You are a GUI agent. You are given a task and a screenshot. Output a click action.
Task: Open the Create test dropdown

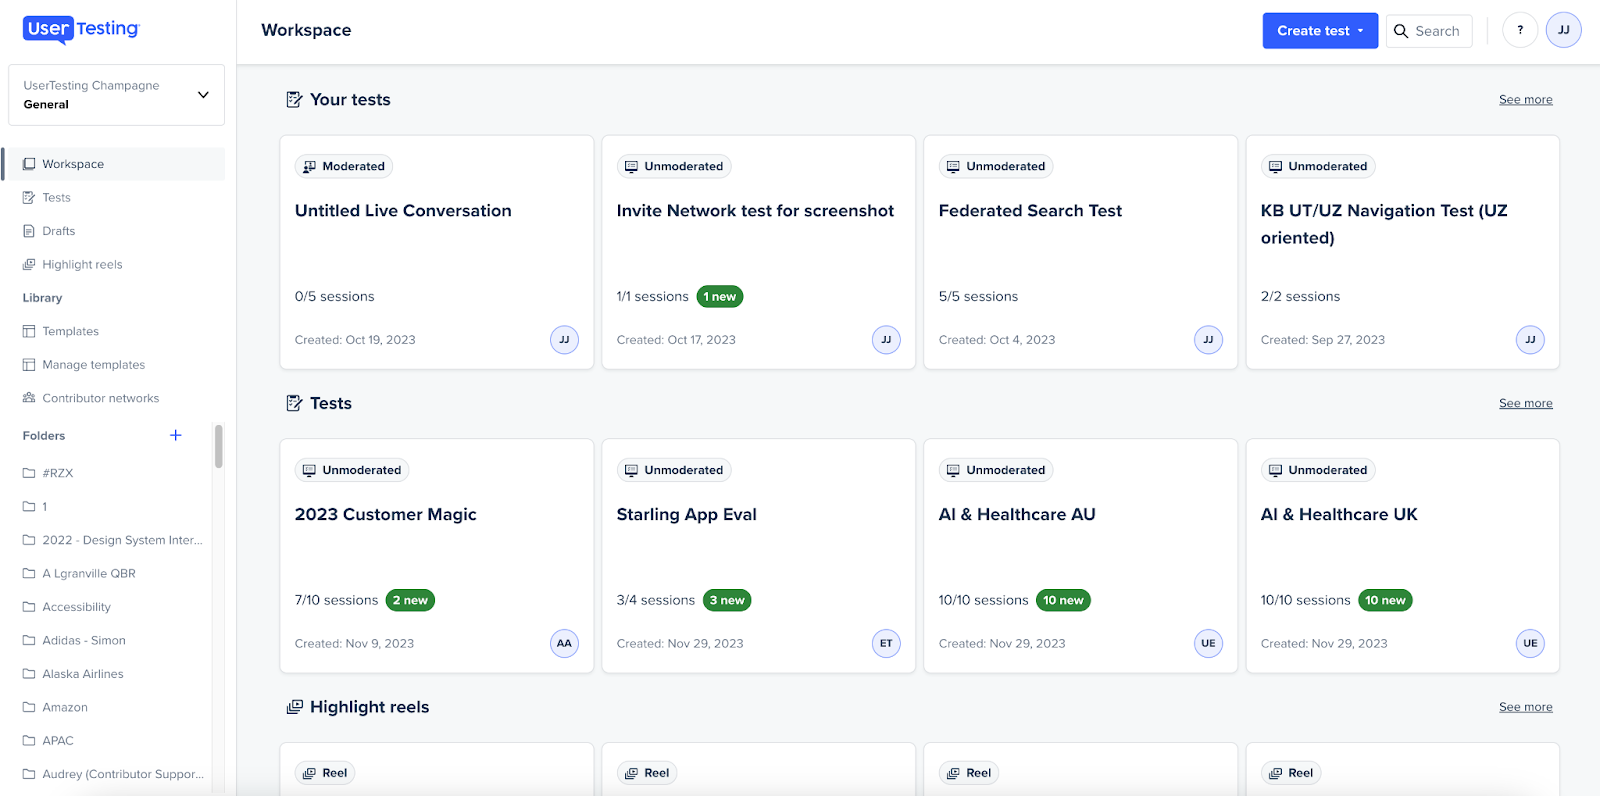pyautogui.click(x=1320, y=31)
